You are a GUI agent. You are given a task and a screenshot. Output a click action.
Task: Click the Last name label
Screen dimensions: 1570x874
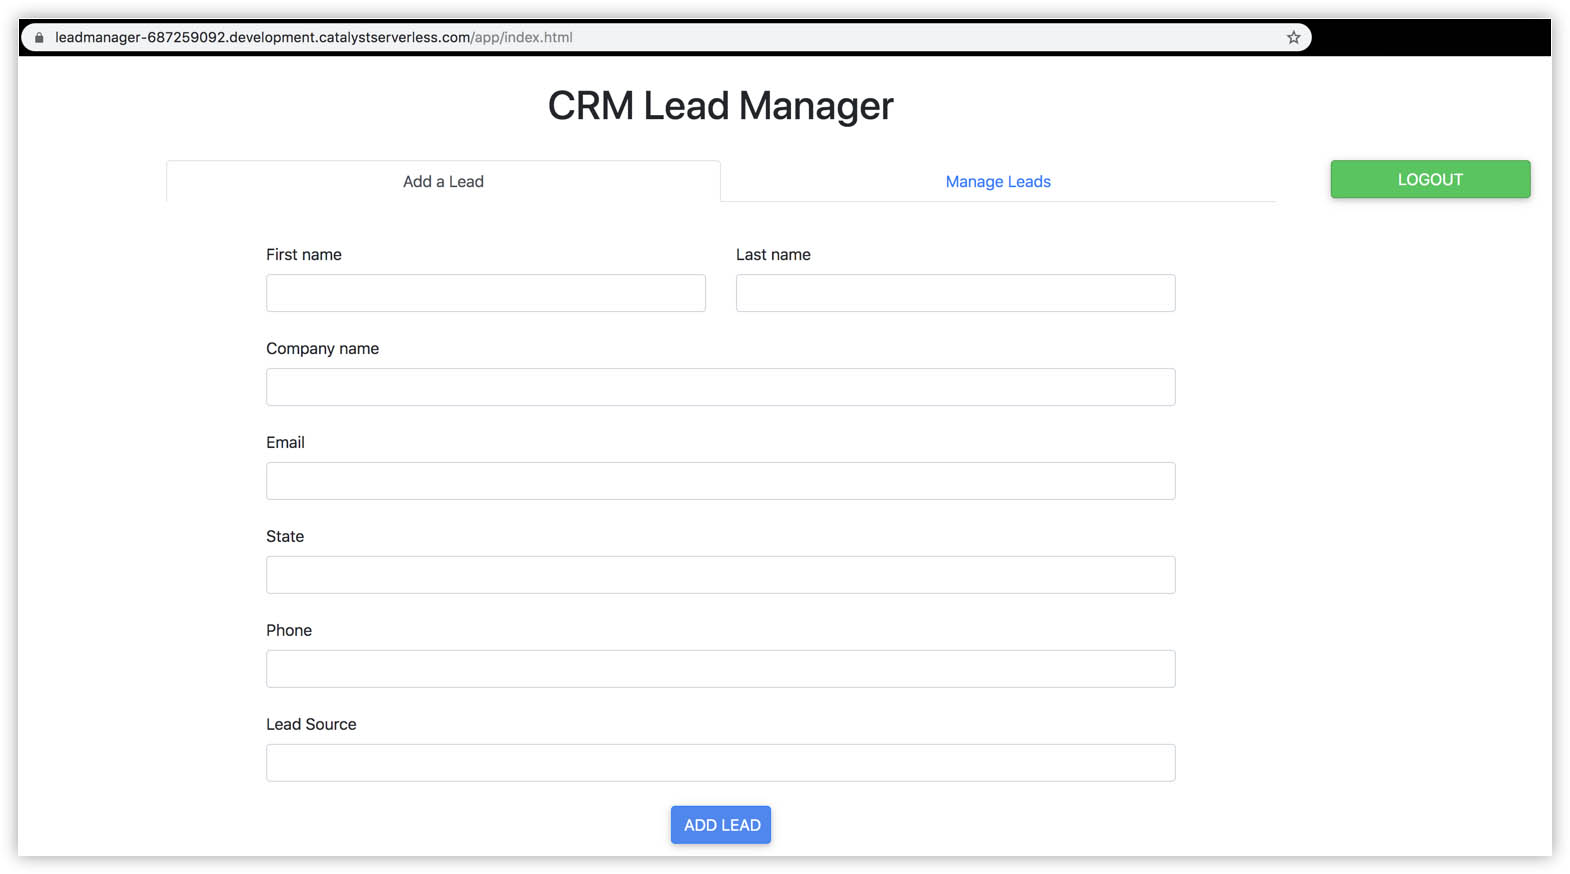pyautogui.click(x=773, y=255)
